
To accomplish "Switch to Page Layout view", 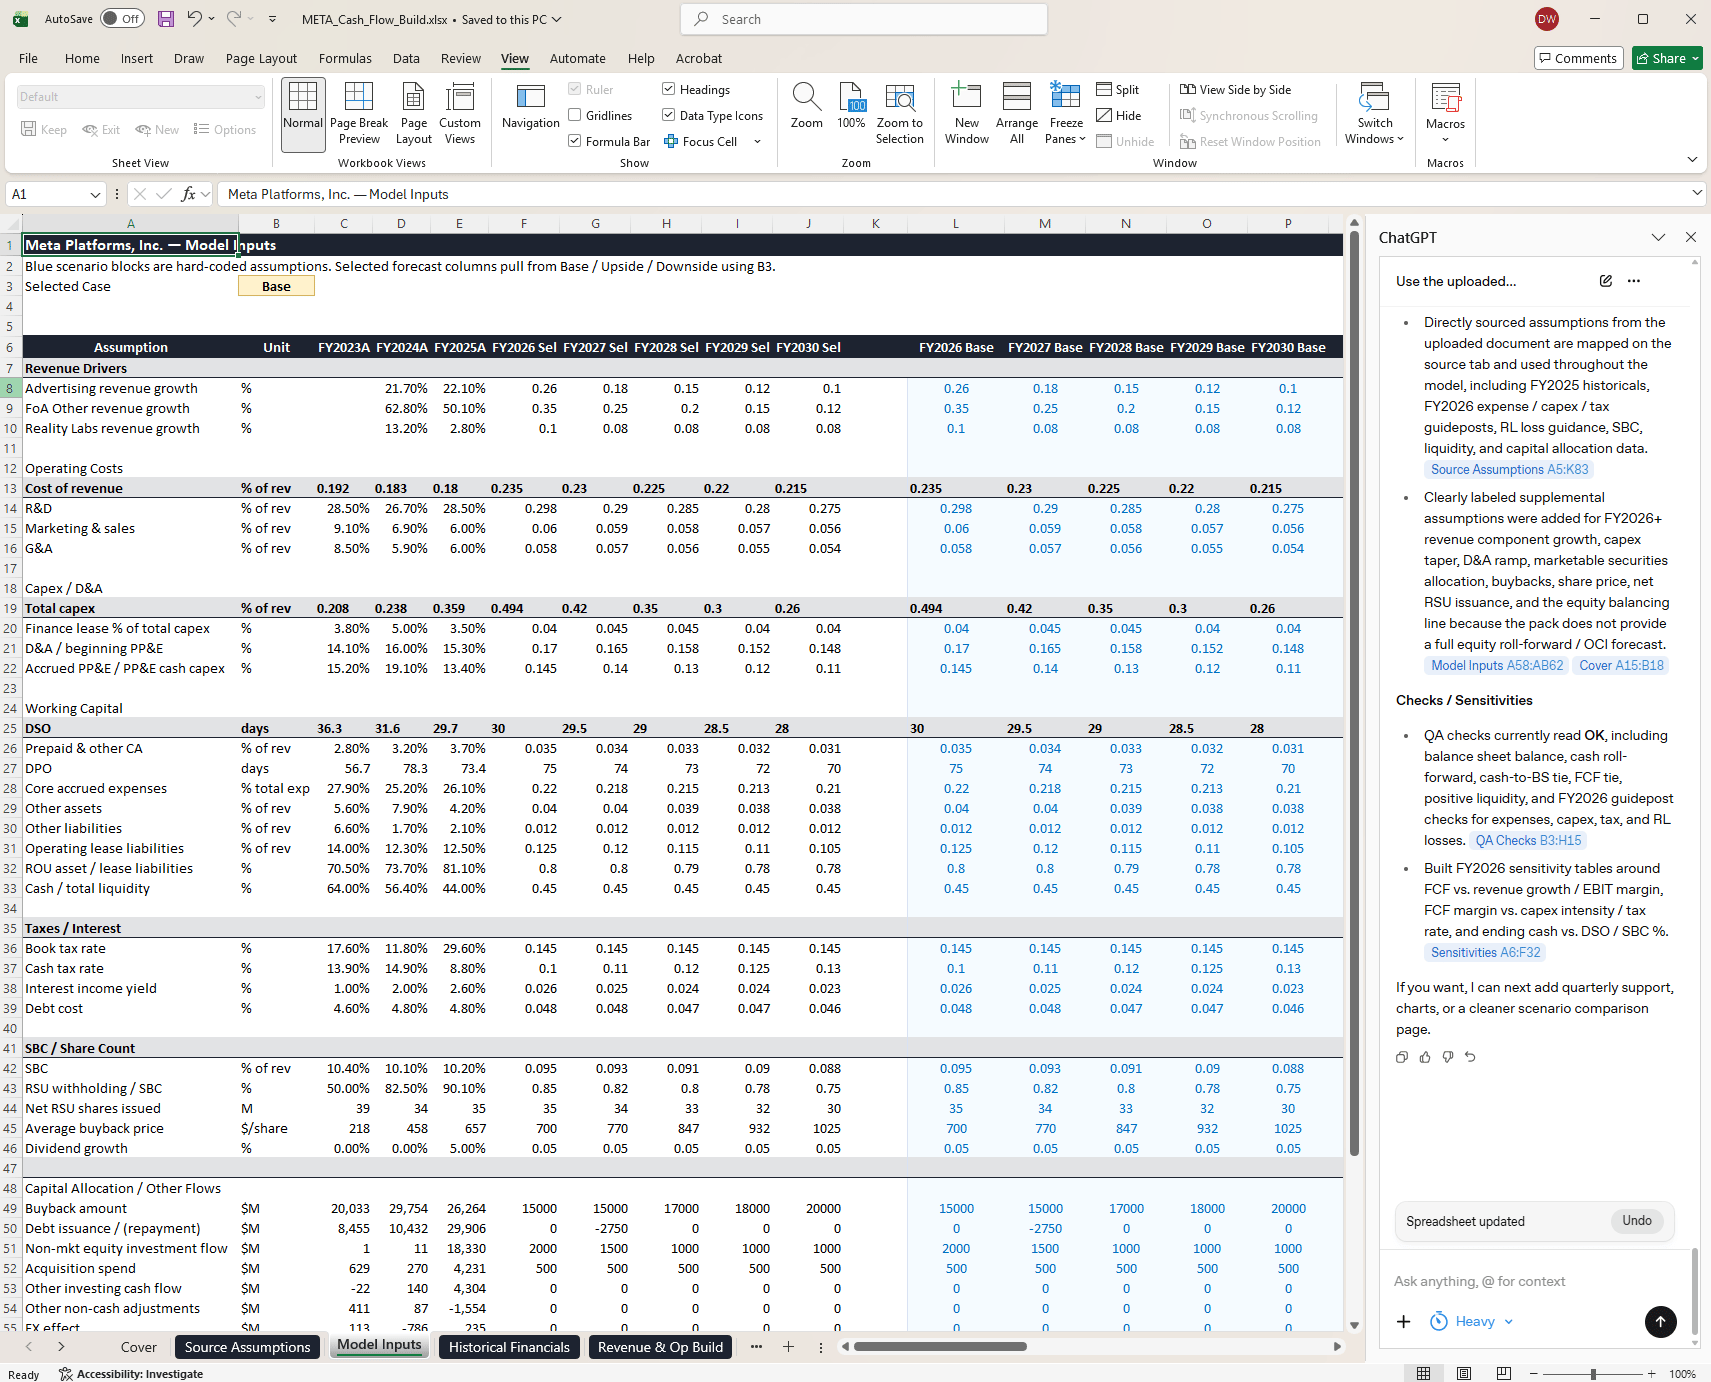I will [x=414, y=115].
